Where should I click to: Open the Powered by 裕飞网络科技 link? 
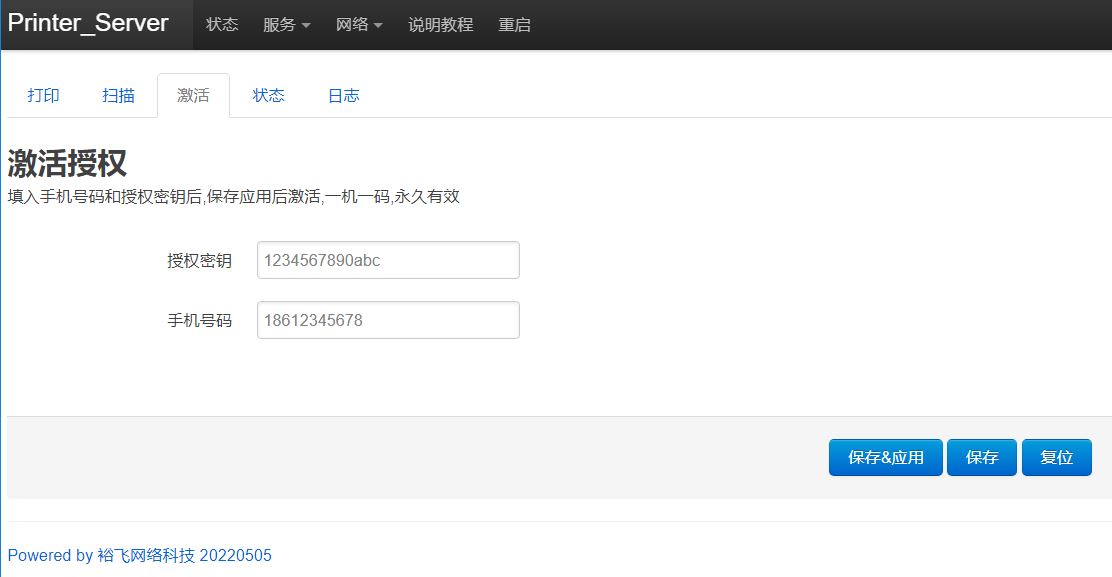(139, 555)
